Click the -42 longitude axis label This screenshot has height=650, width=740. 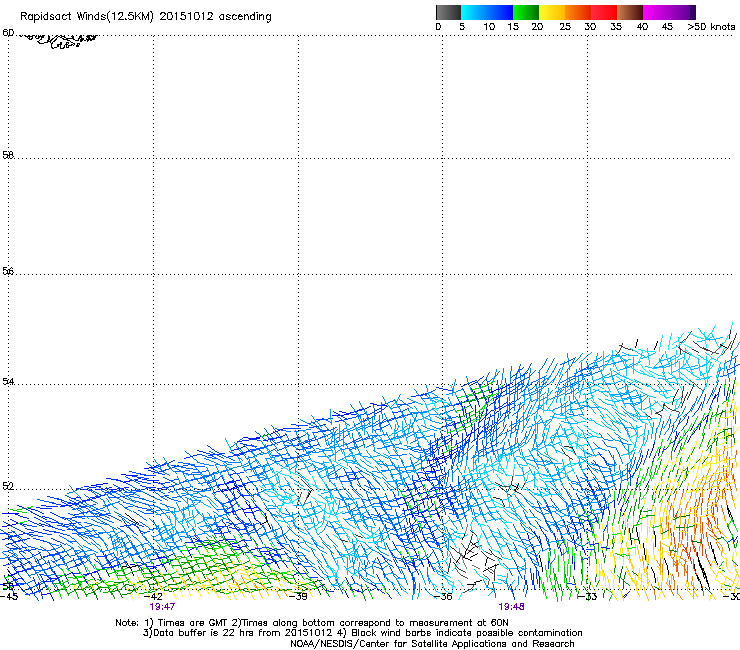coord(153,597)
